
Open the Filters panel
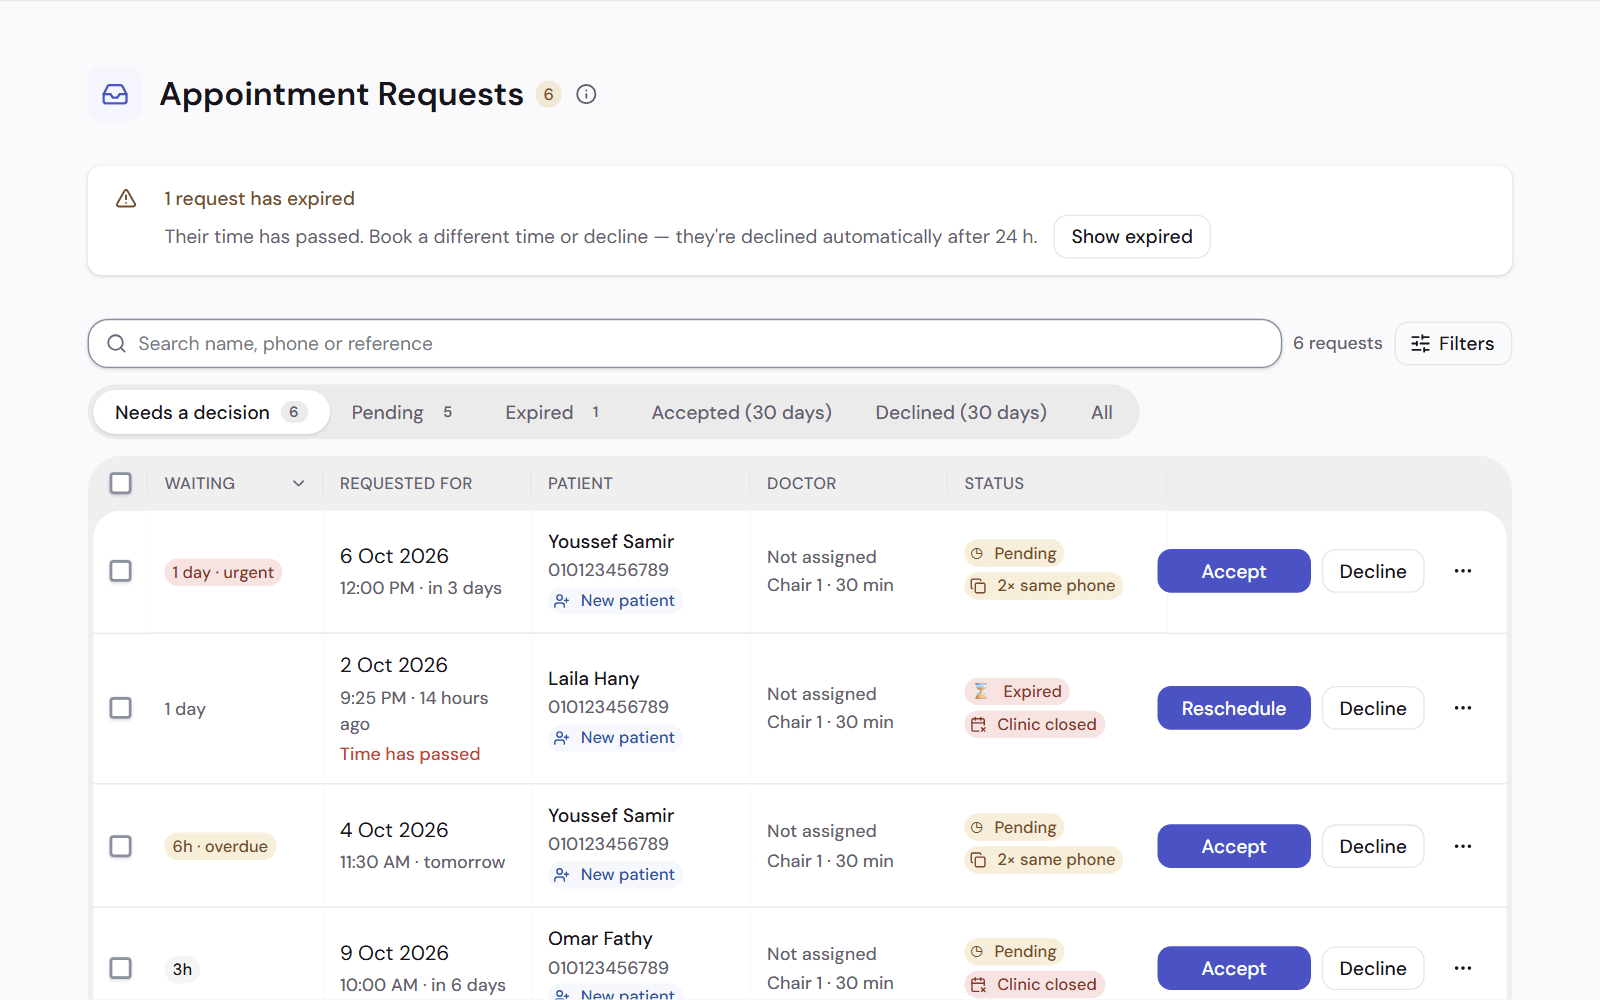click(1453, 343)
